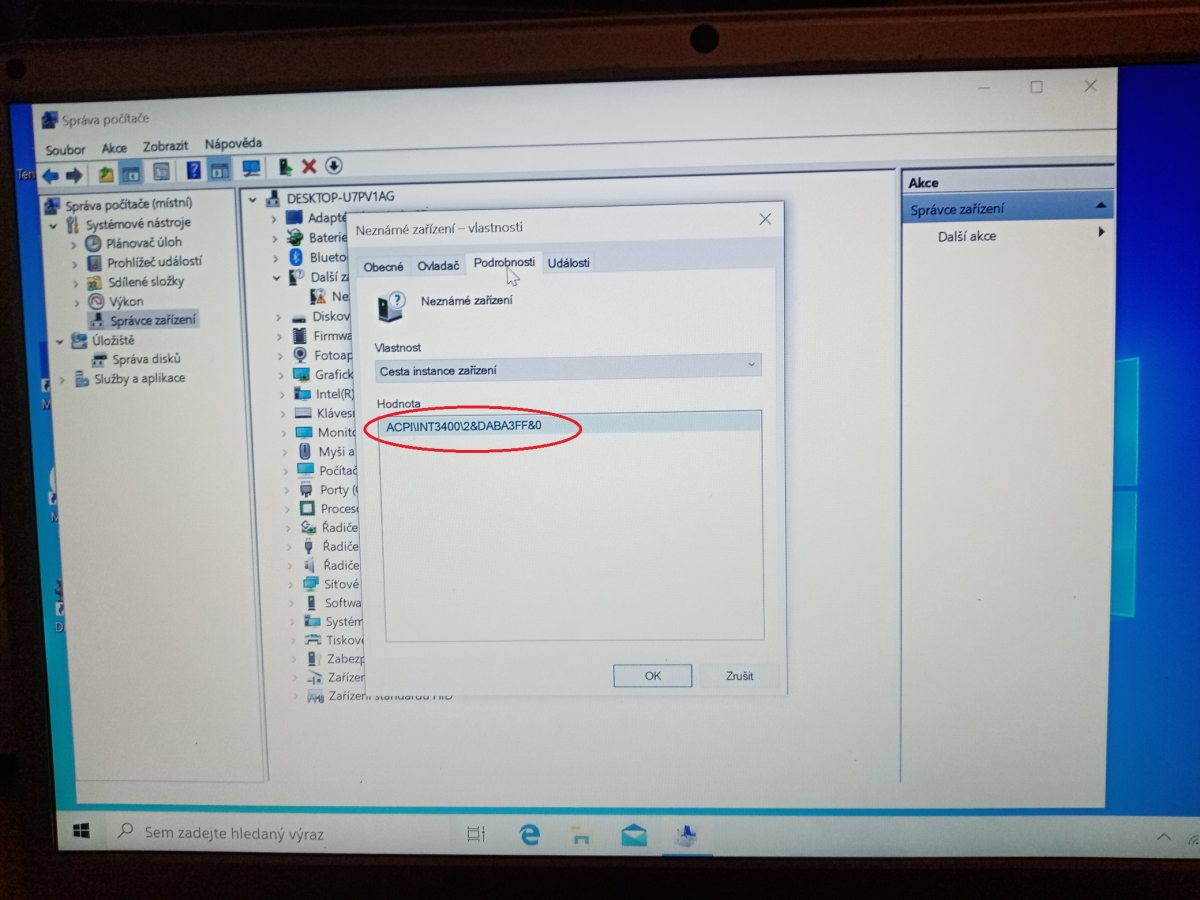Click Další akce in the Akce pane
Viewport: 1200px width, 900px height.
(x=967, y=236)
